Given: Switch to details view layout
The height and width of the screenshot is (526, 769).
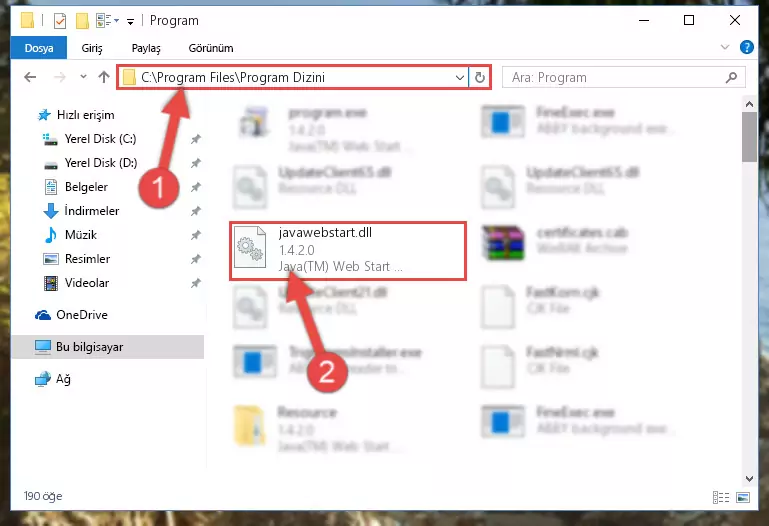Looking at the screenshot, I should [x=720, y=498].
